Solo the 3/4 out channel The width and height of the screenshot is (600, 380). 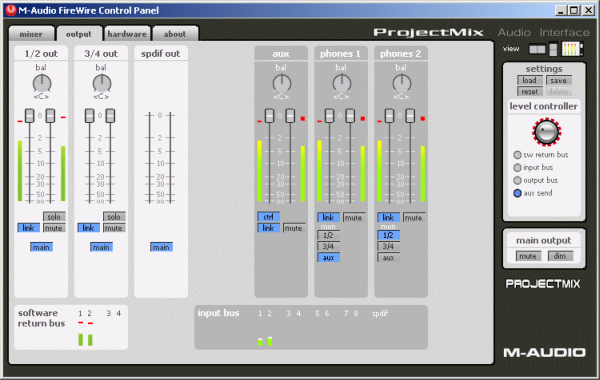pyautogui.click(x=114, y=217)
